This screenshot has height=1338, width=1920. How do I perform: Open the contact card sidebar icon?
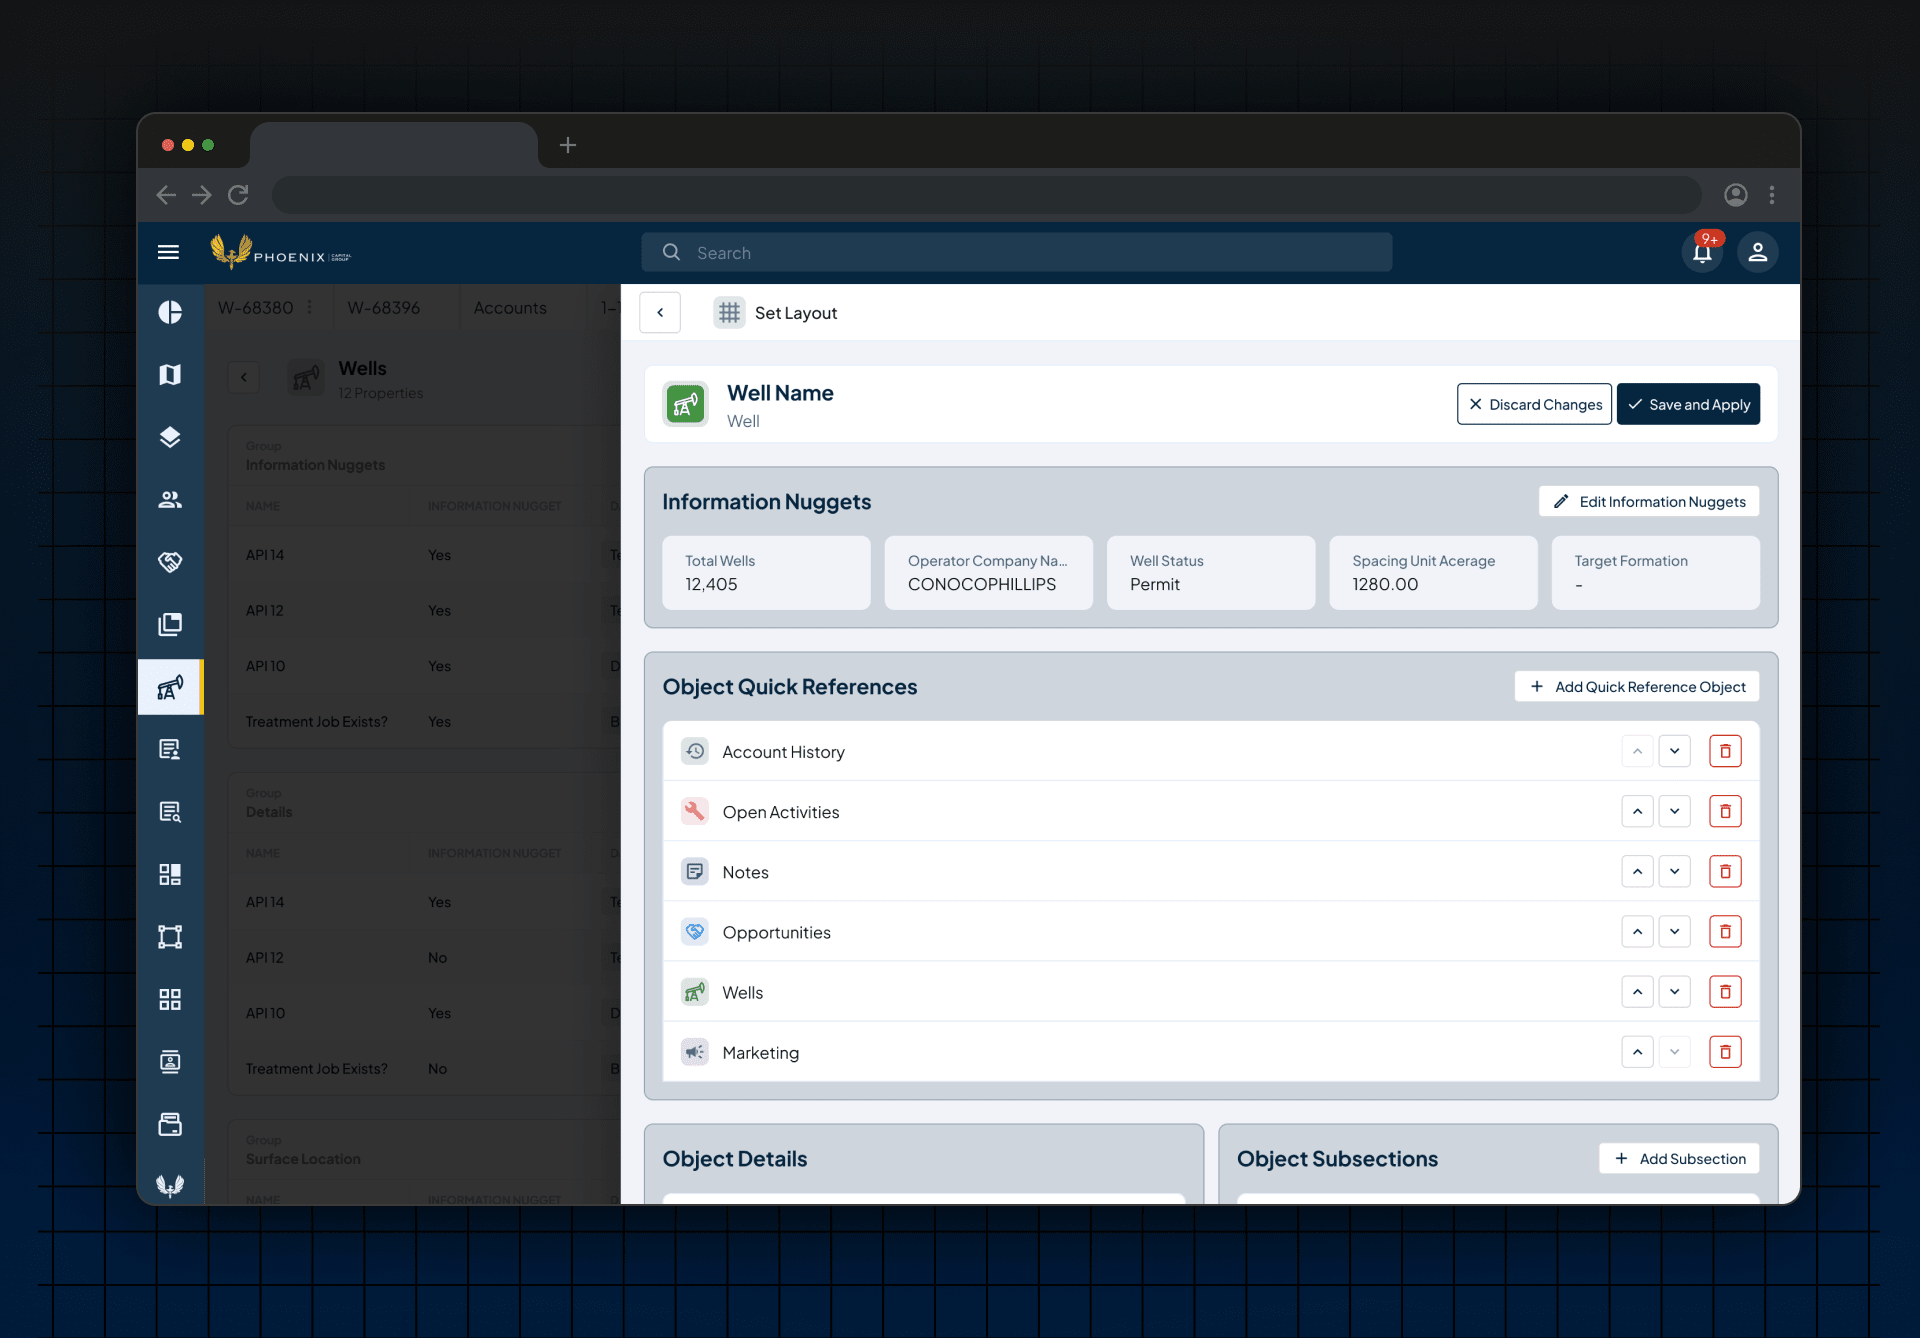point(170,1062)
